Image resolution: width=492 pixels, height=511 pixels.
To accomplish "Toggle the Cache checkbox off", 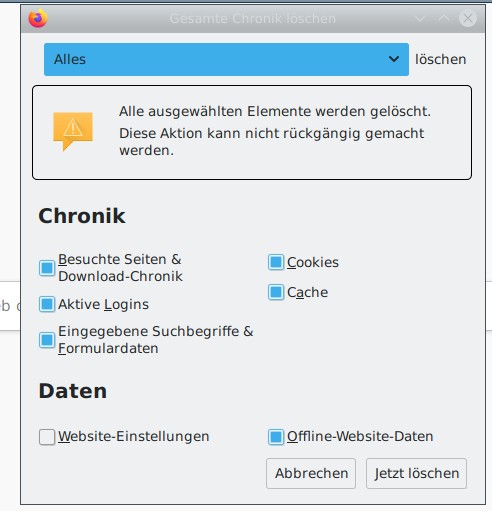I will pyautogui.click(x=276, y=292).
